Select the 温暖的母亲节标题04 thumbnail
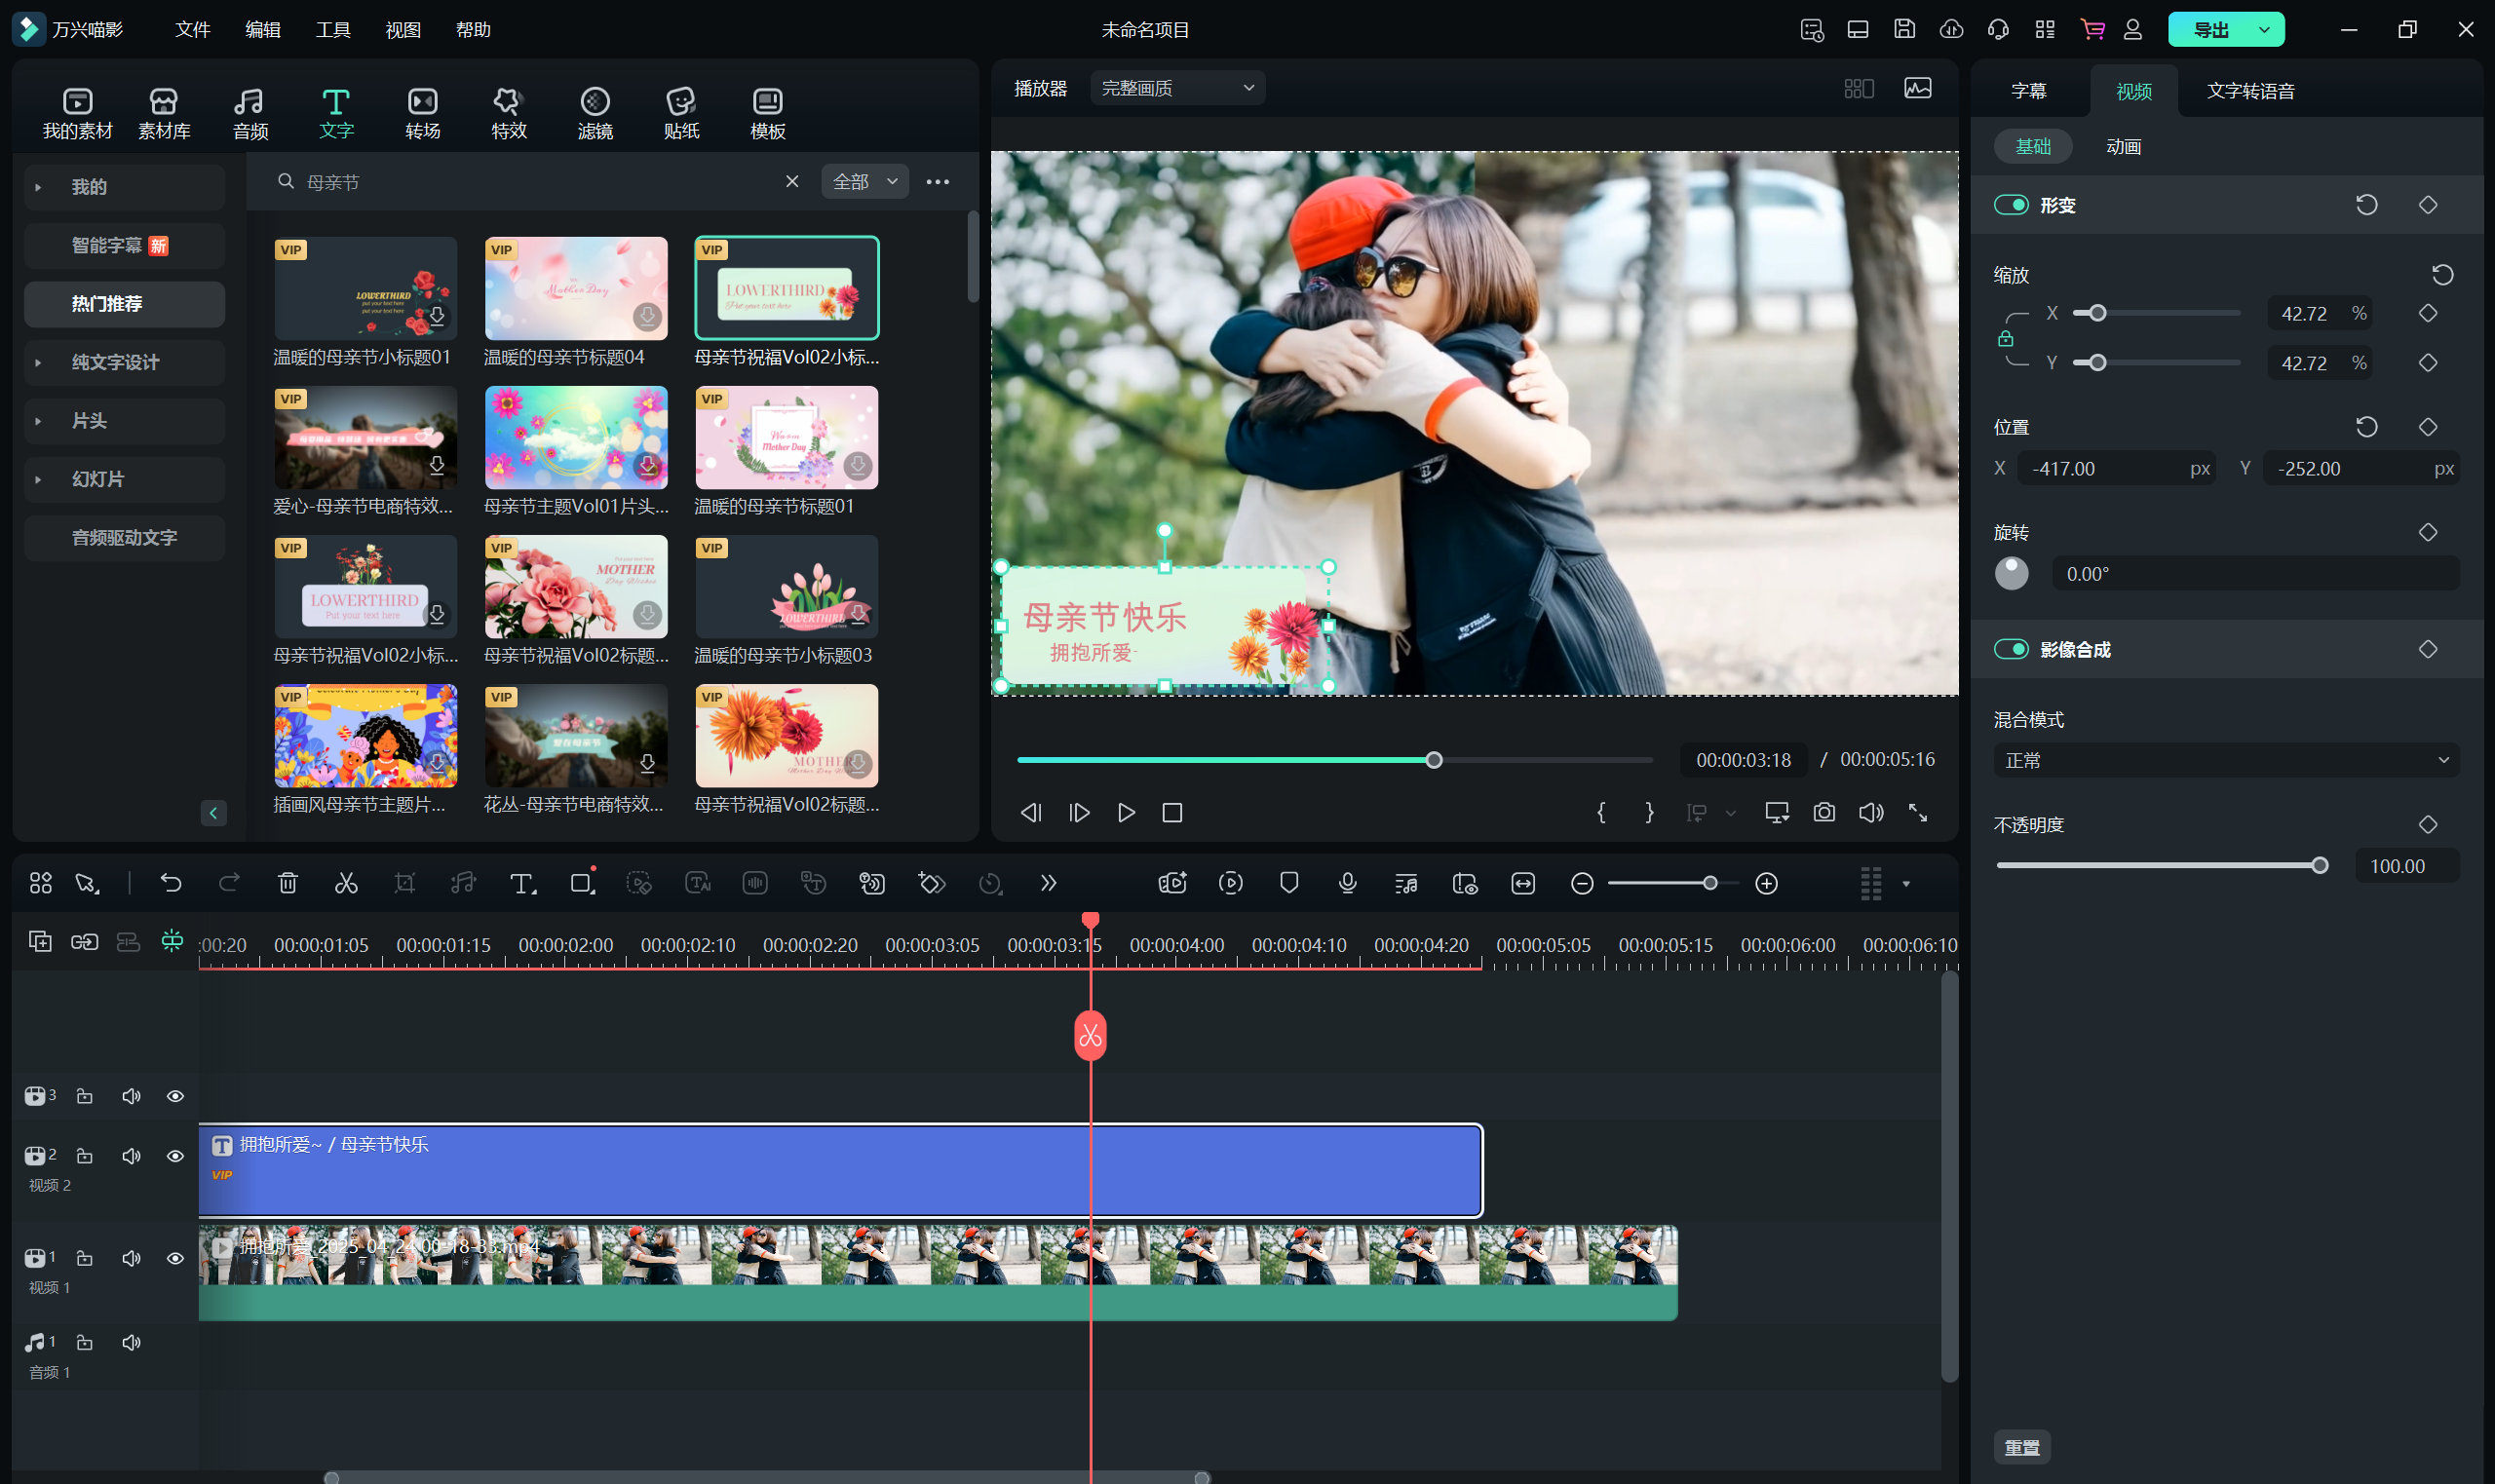This screenshot has width=2495, height=1484. pyautogui.click(x=576, y=288)
